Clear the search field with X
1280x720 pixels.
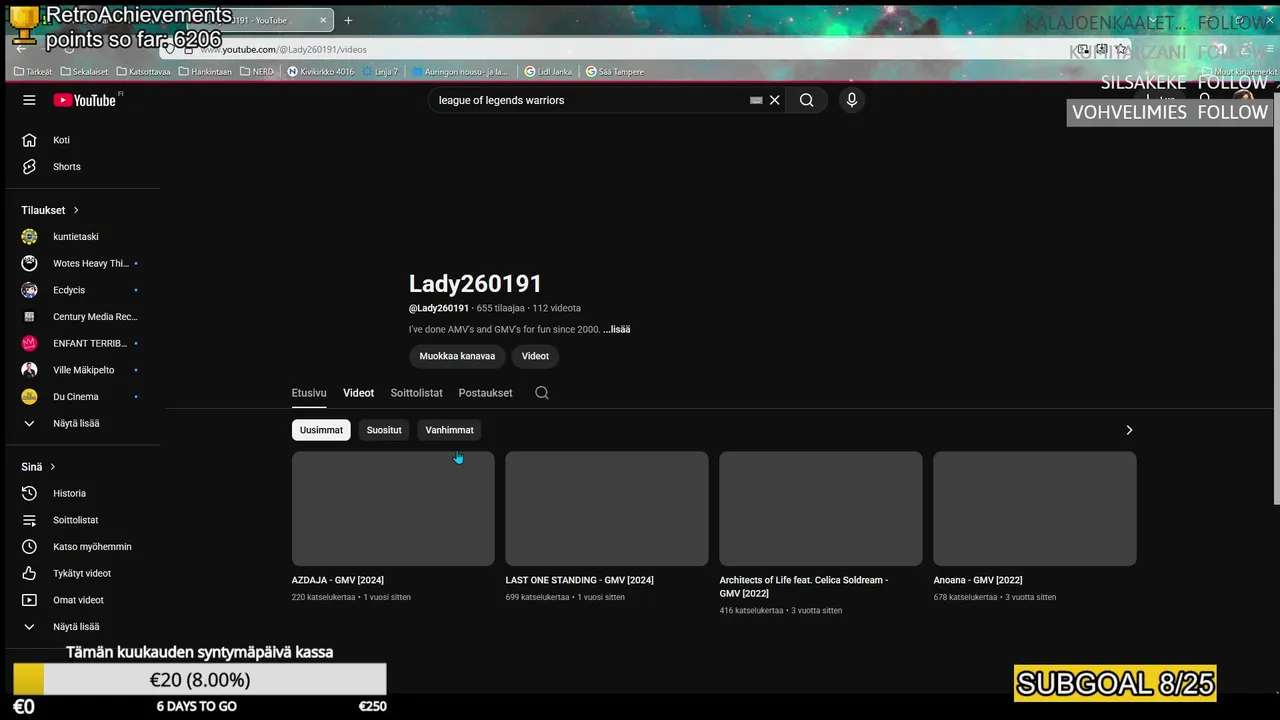pos(774,100)
